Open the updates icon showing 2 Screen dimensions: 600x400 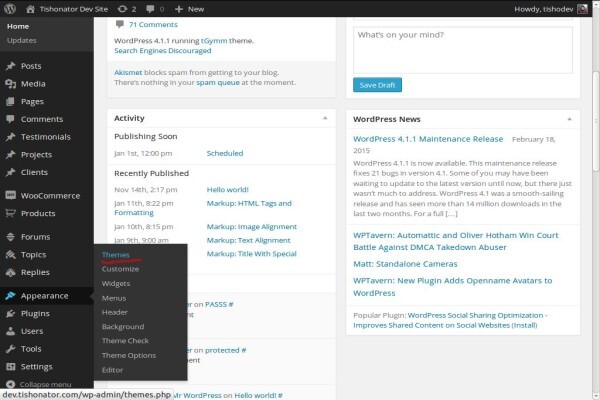122,9
